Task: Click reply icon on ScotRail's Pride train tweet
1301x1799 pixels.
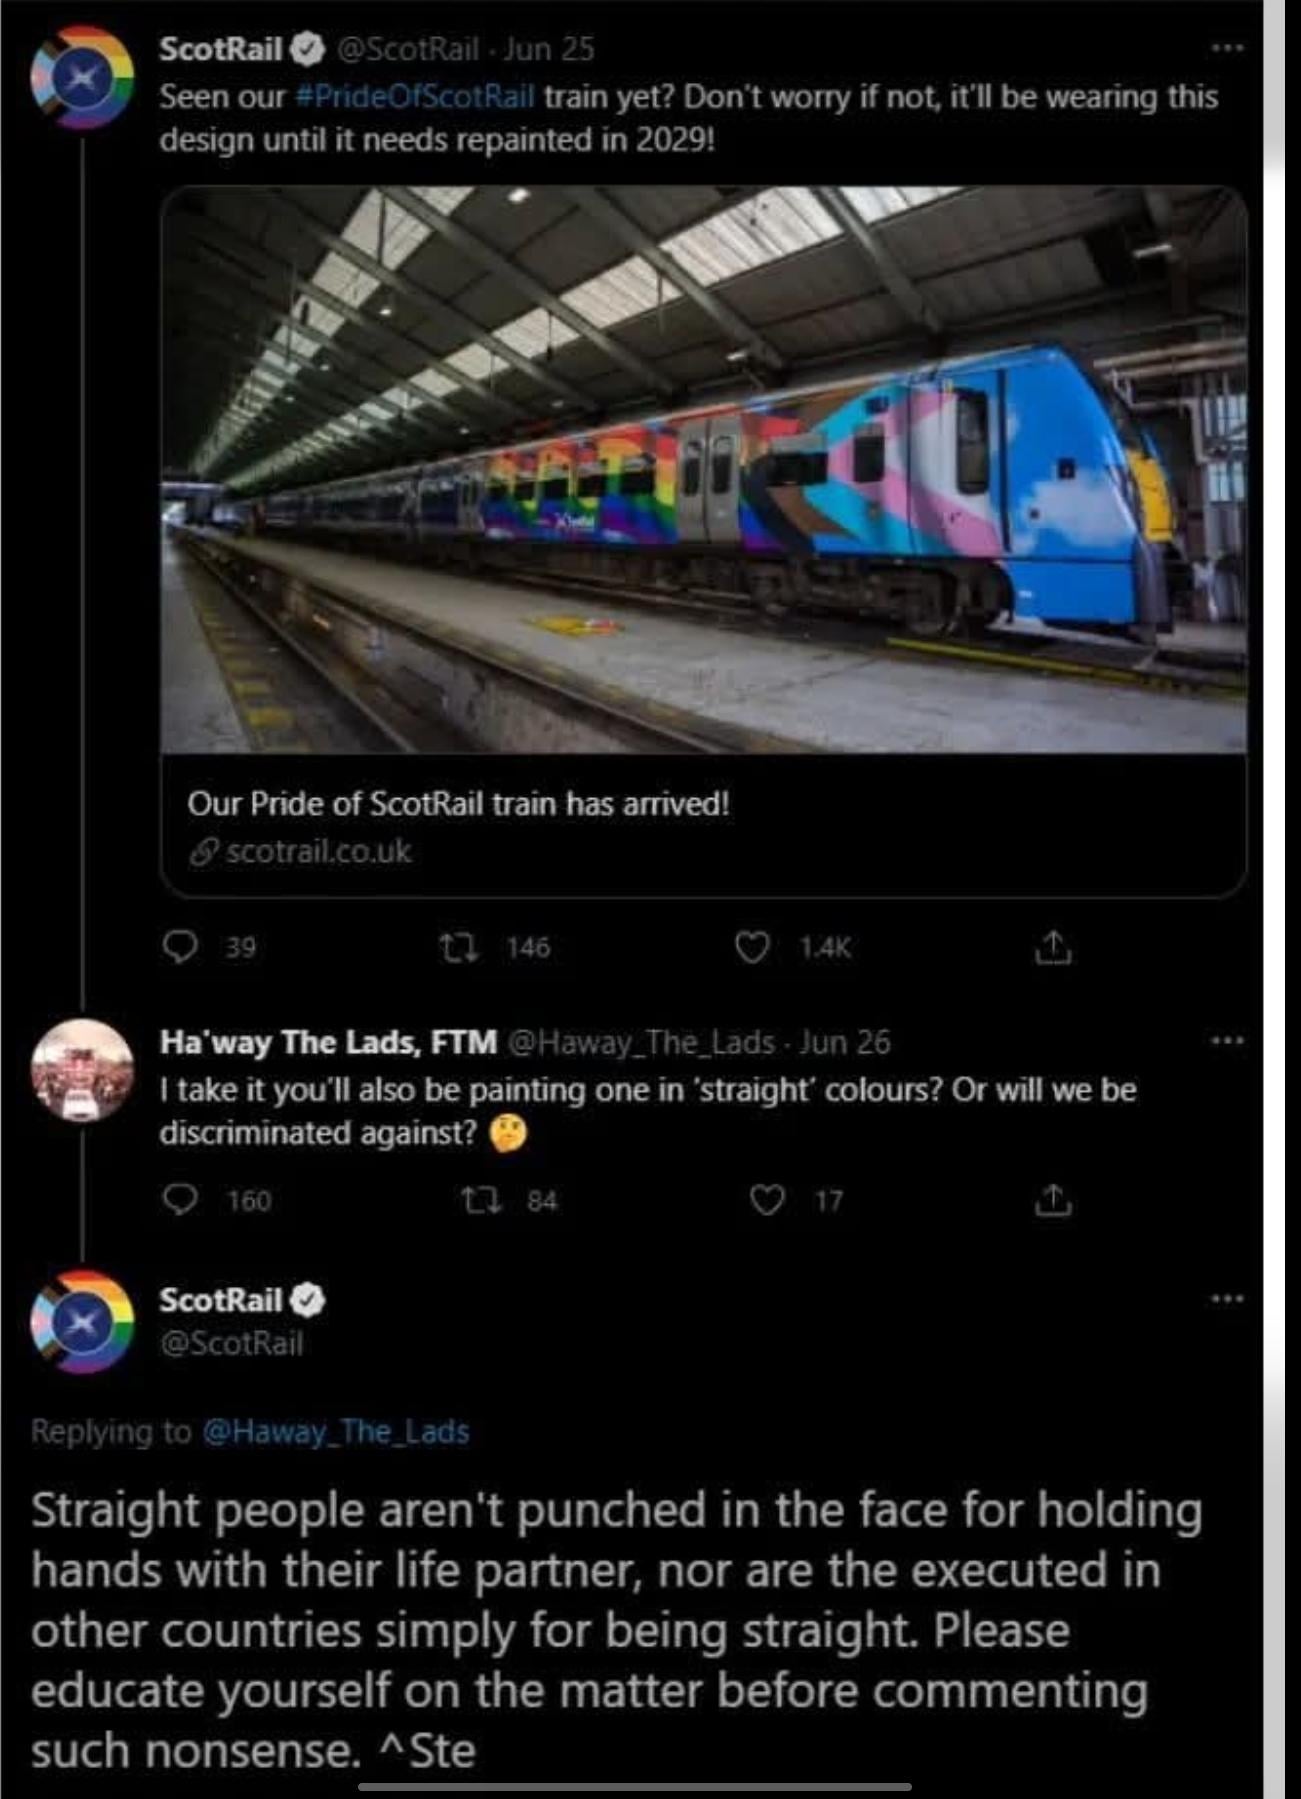Action: (x=180, y=946)
